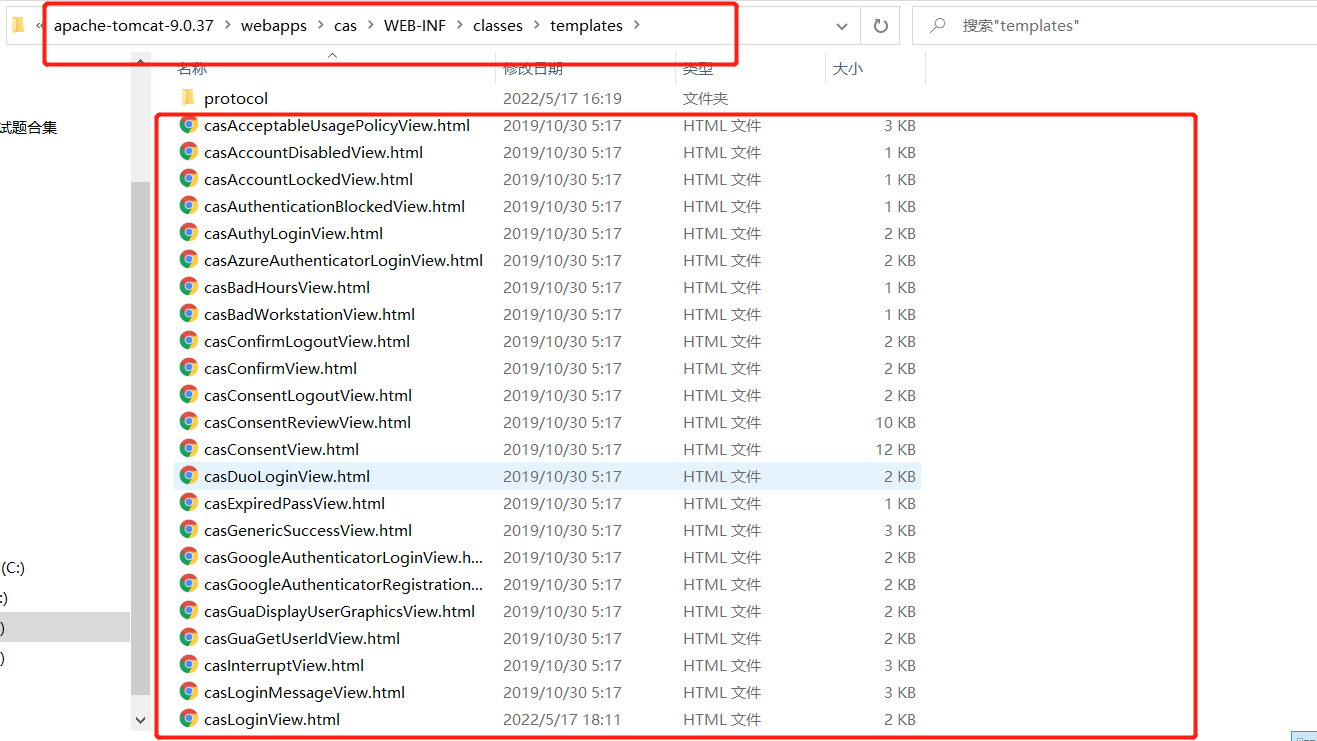Select casLoginView.html file name
1317x741 pixels.
coord(272,719)
